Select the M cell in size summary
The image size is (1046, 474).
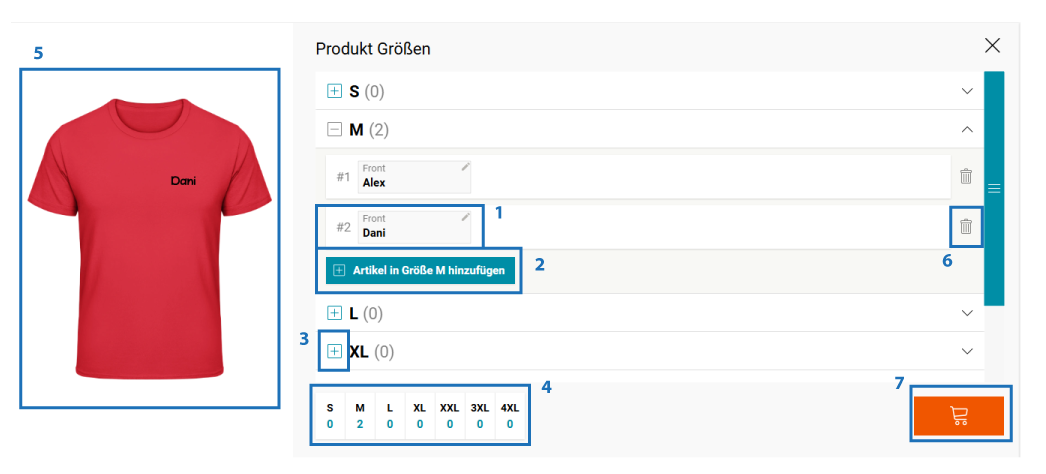tap(360, 415)
